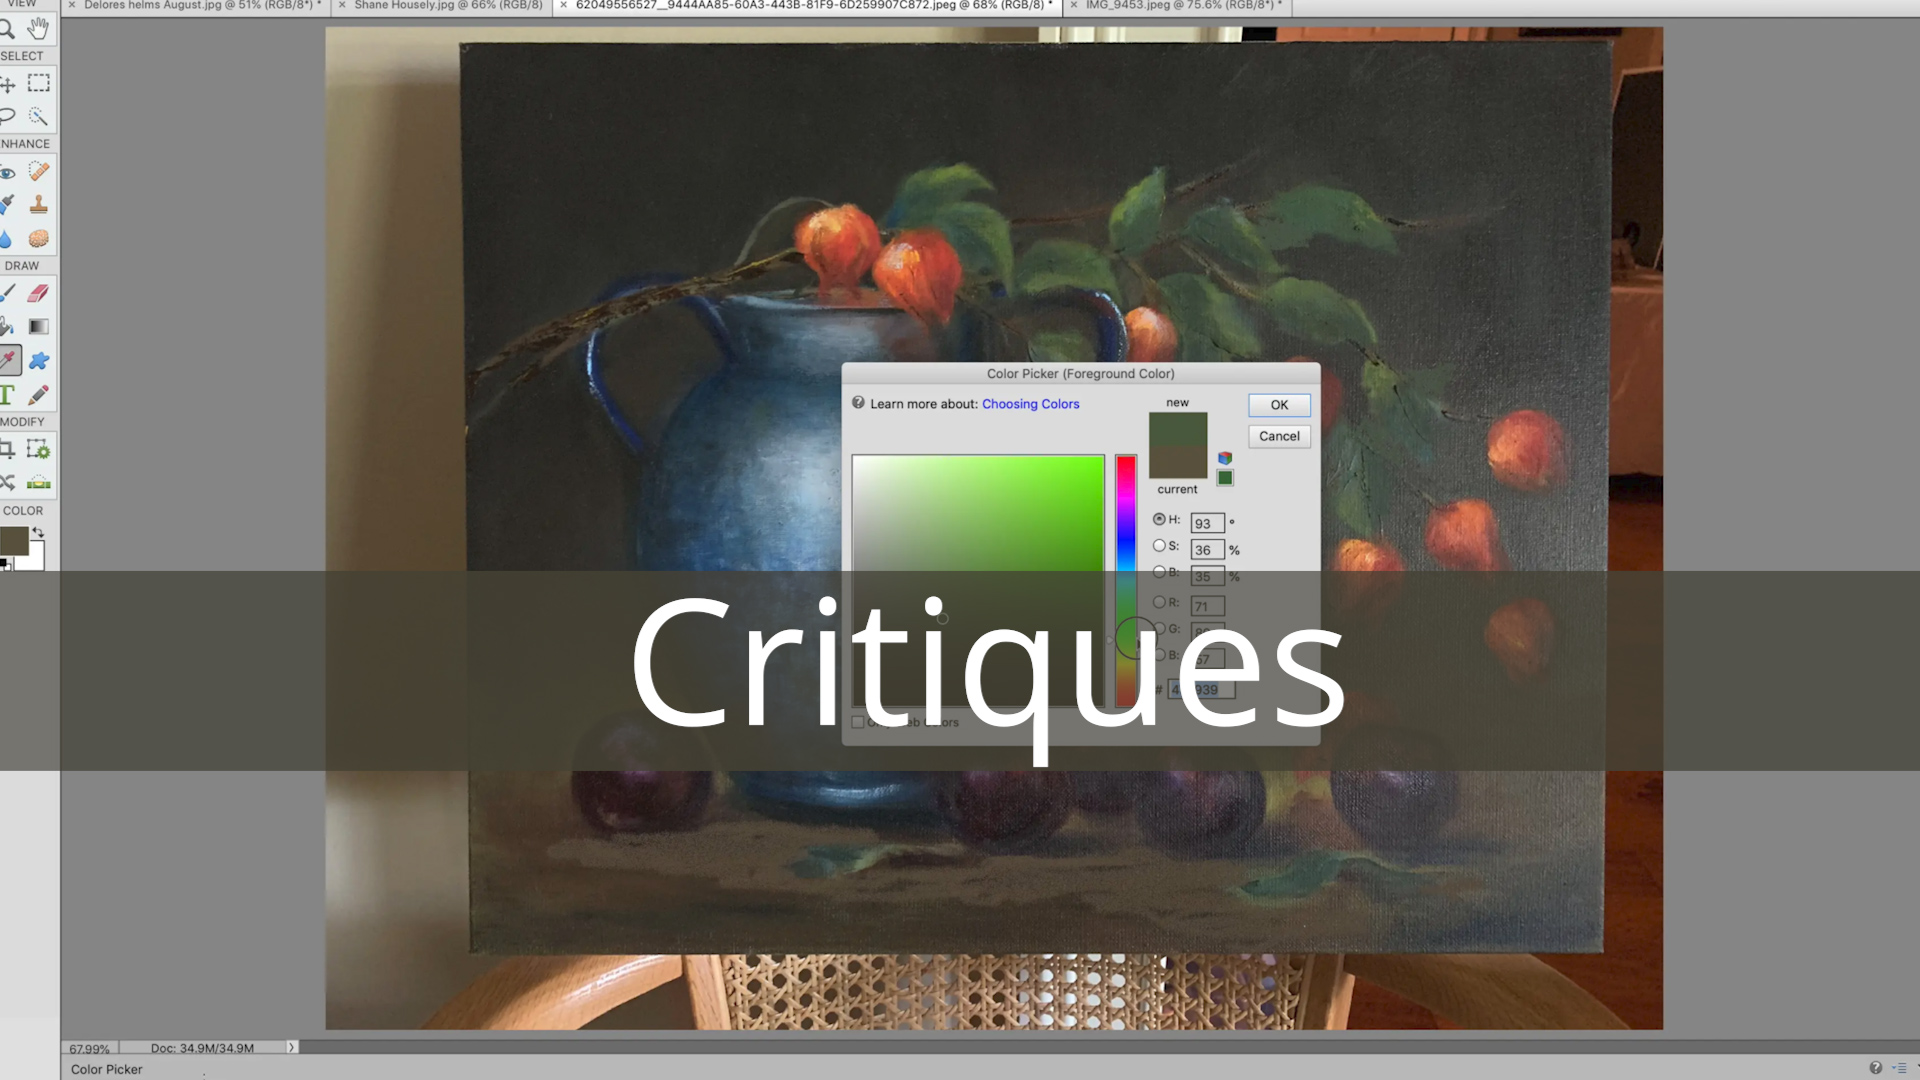The height and width of the screenshot is (1080, 1920).
Task: Select the Sponge tool
Action: click(38, 238)
